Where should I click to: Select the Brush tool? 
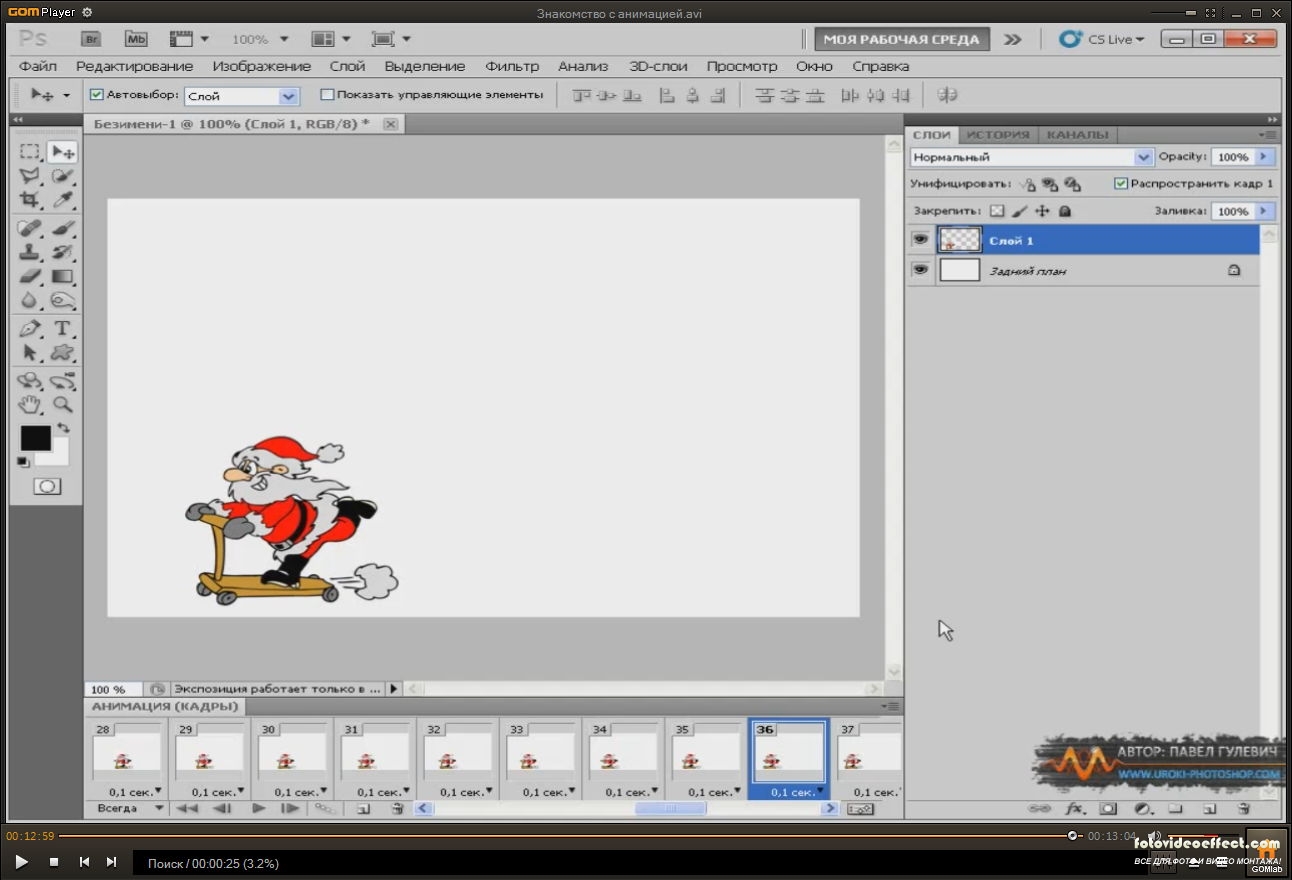point(63,229)
